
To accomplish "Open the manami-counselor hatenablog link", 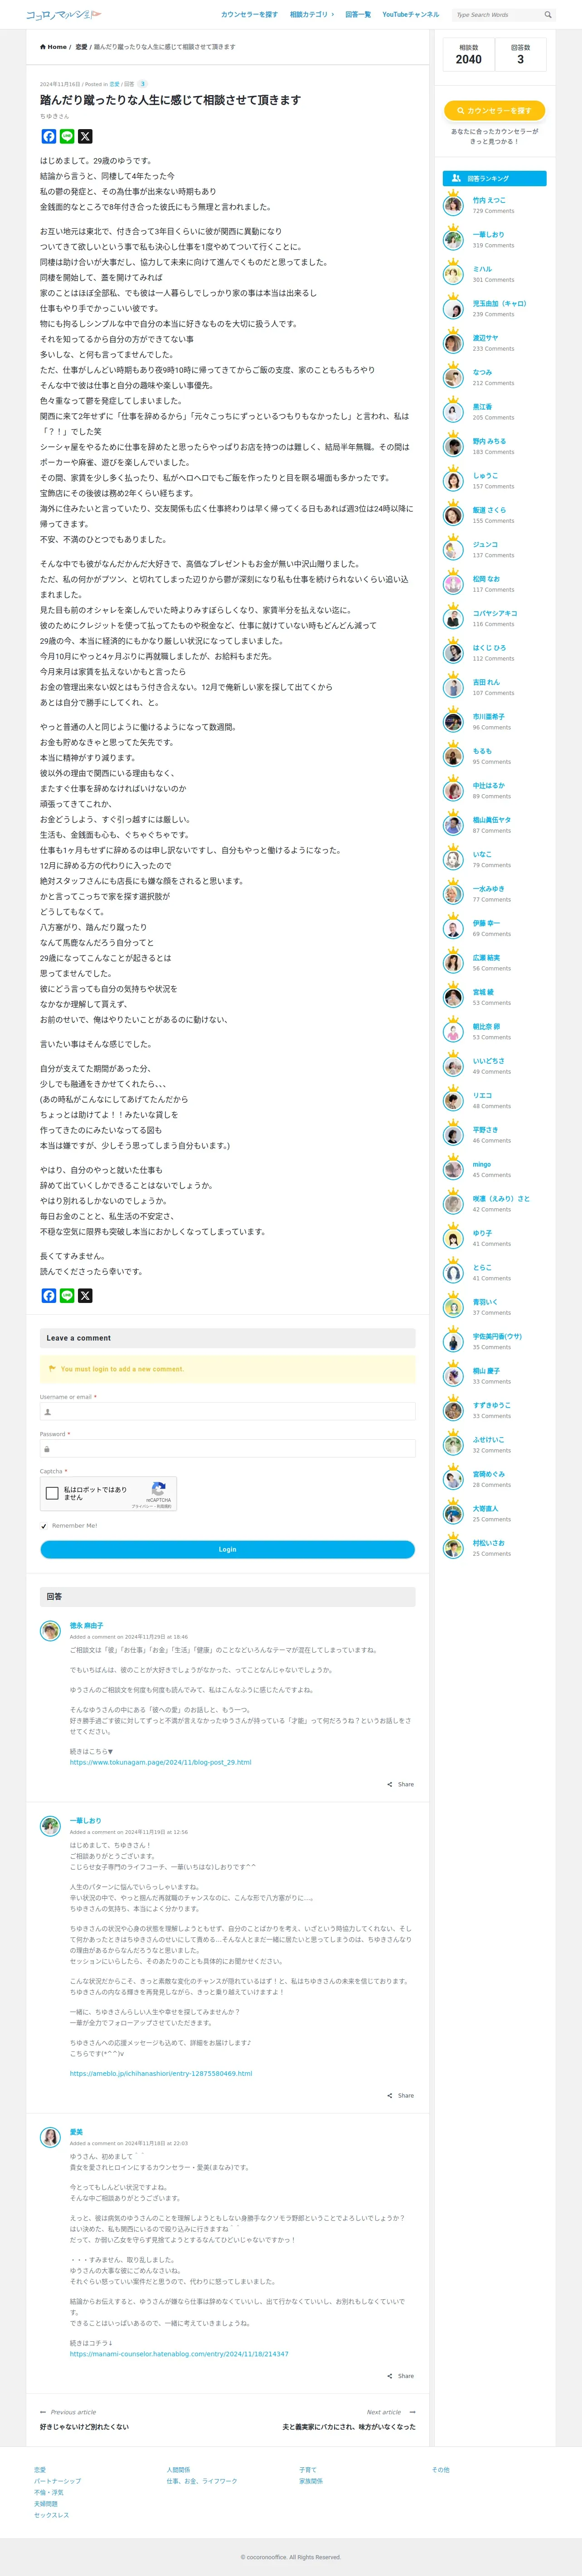I will click(179, 2353).
